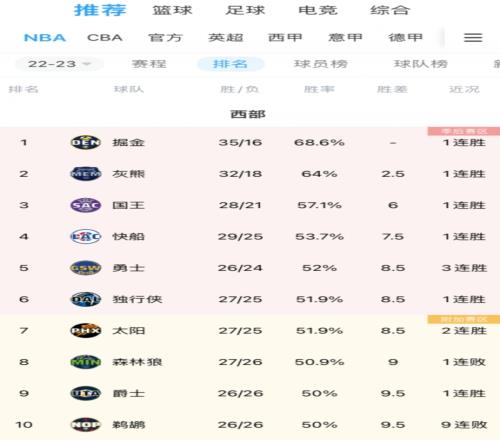Image resolution: width=500 pixels, height=440 pixels.
Task: Open the 球员榜 player rankings tab
Action: (x=321, y=64)
